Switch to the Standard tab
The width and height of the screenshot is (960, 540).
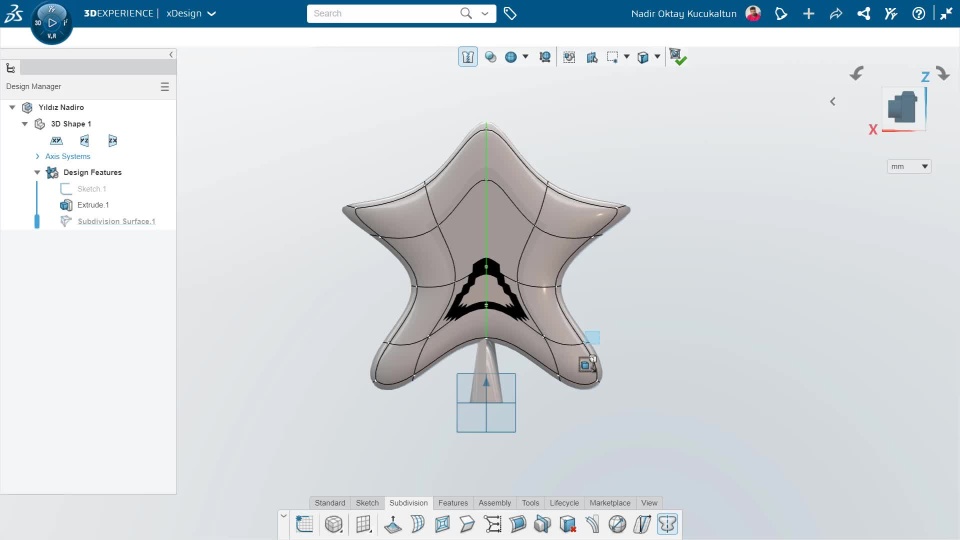click(x=330, y=503)
